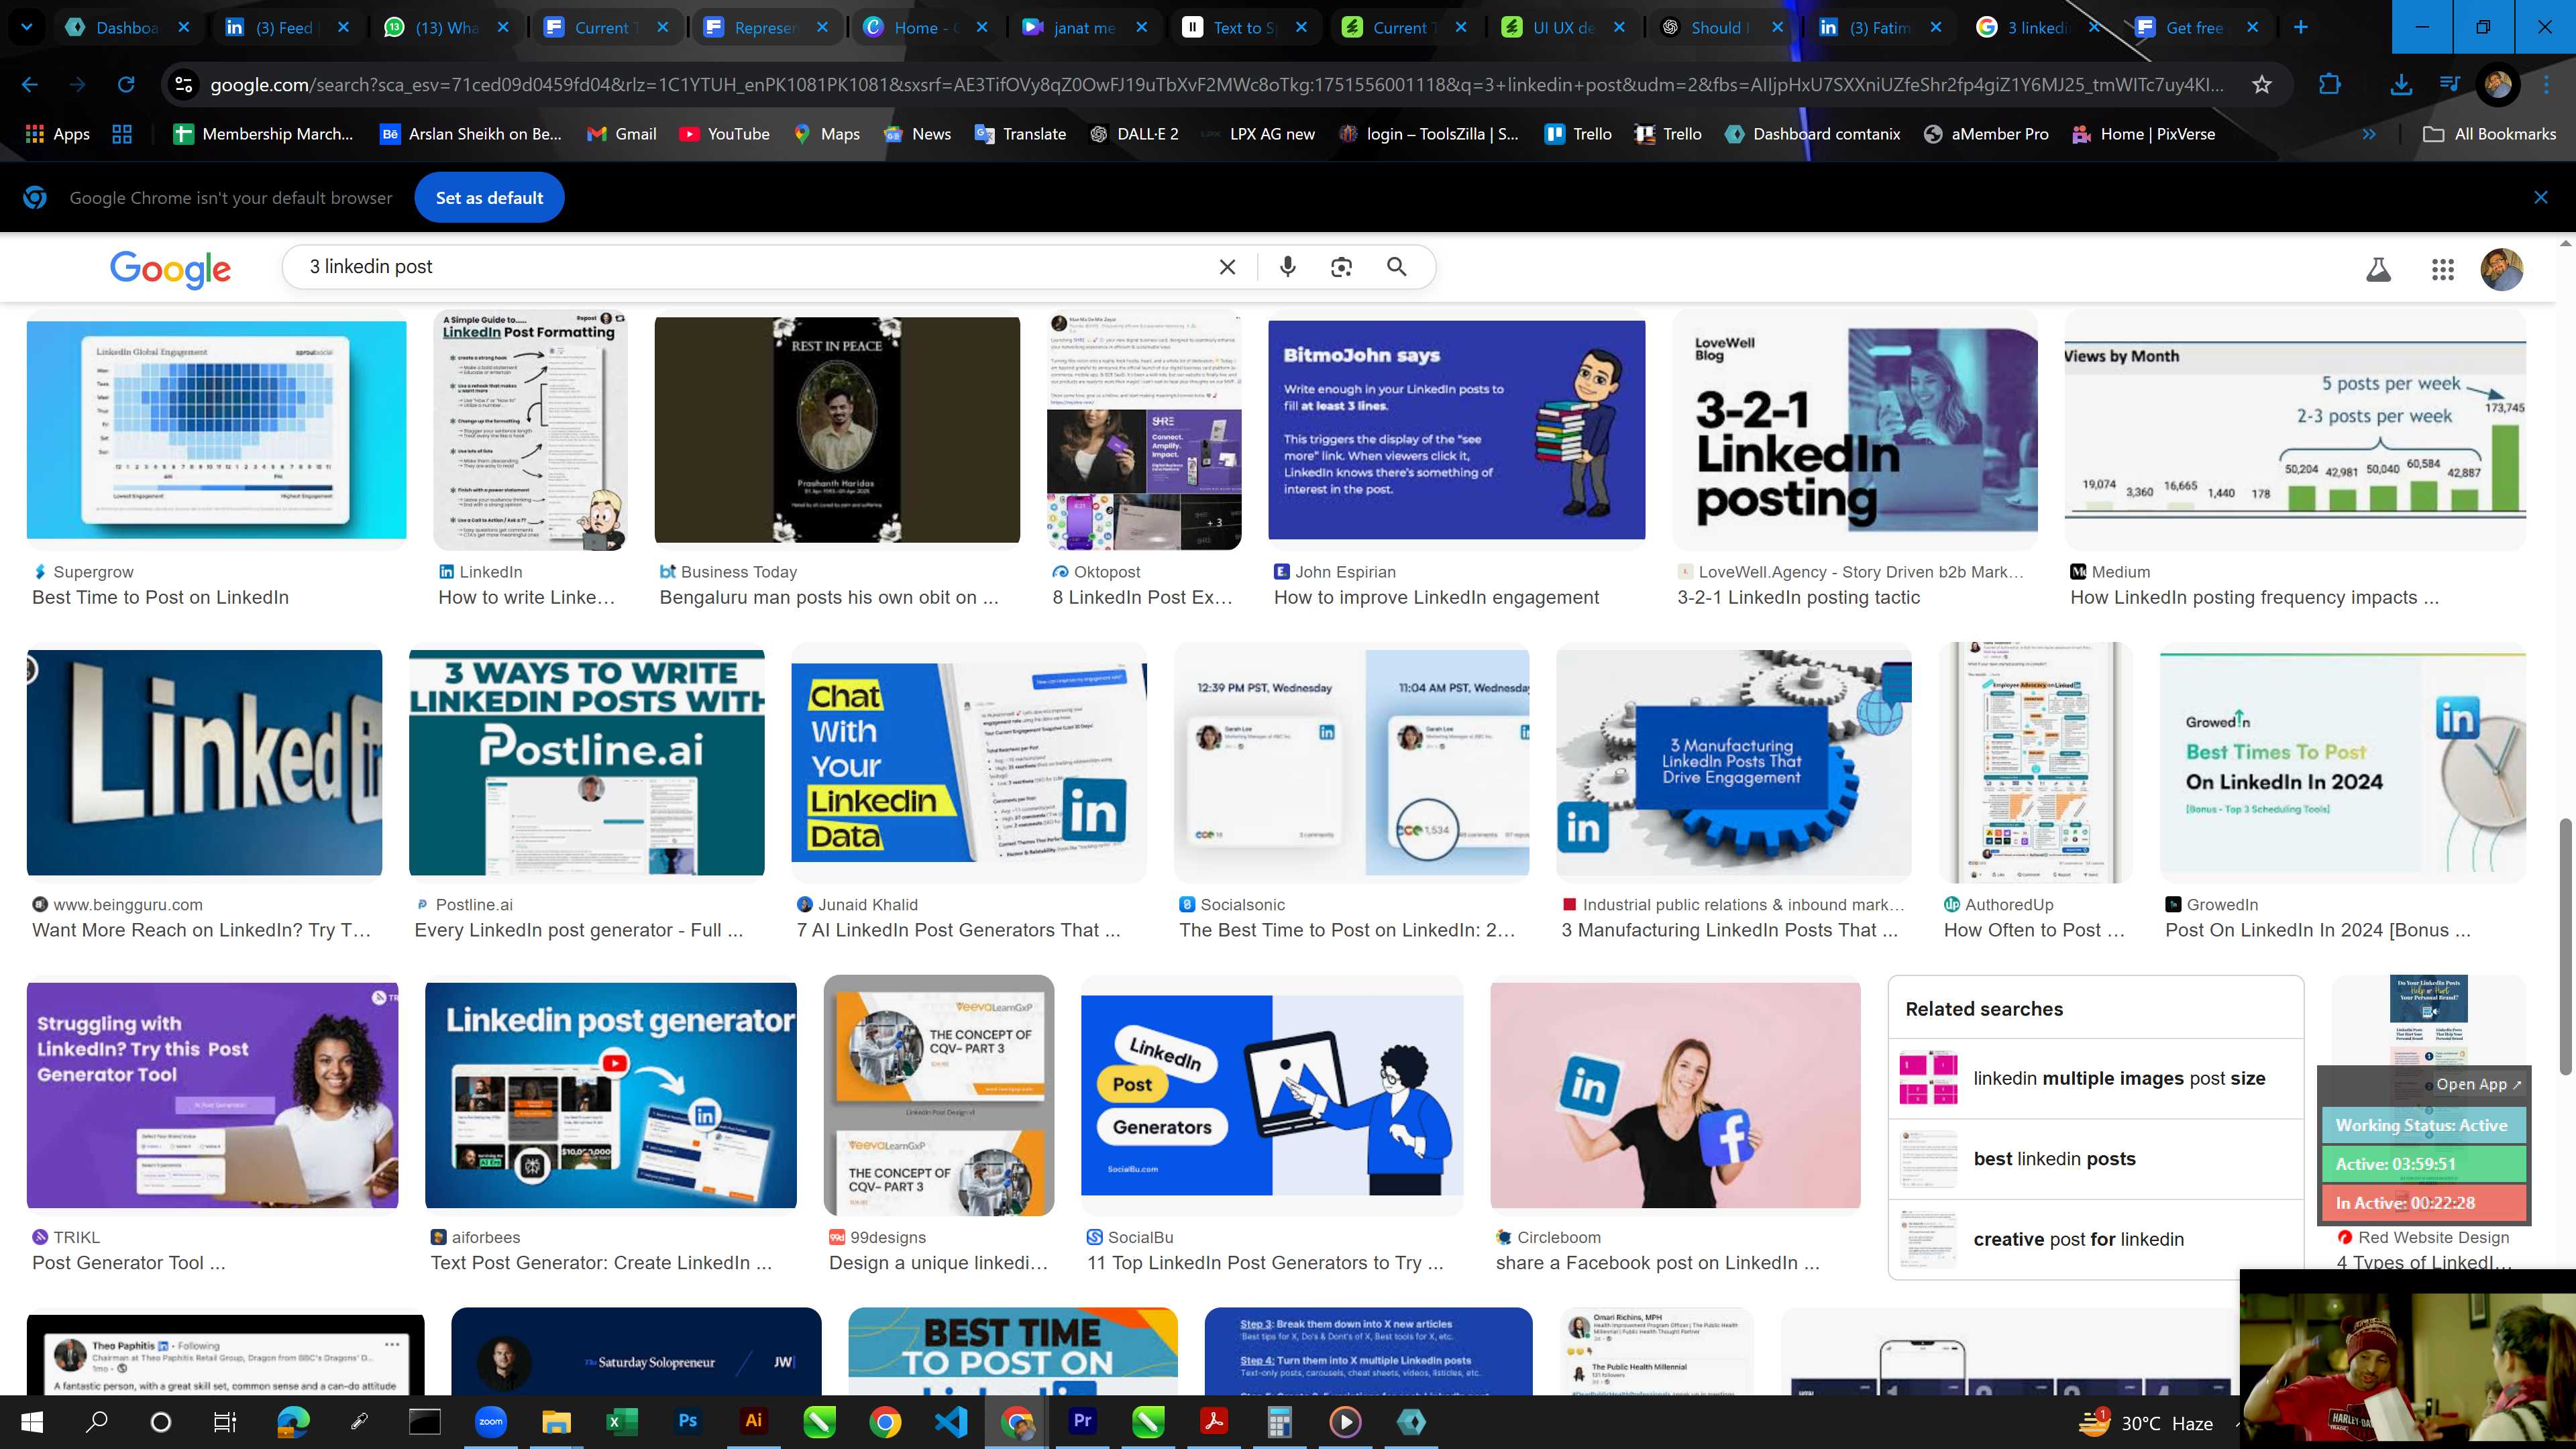
Task: Open All Bookmarks folder
Action: 2489,134
